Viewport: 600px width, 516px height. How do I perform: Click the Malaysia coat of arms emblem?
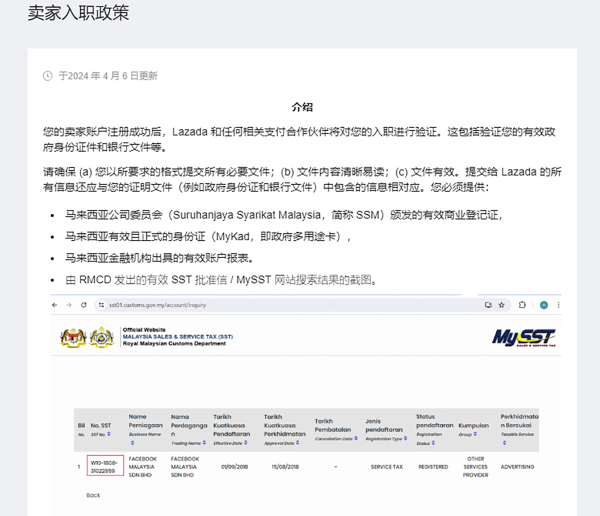coord(73,338)
